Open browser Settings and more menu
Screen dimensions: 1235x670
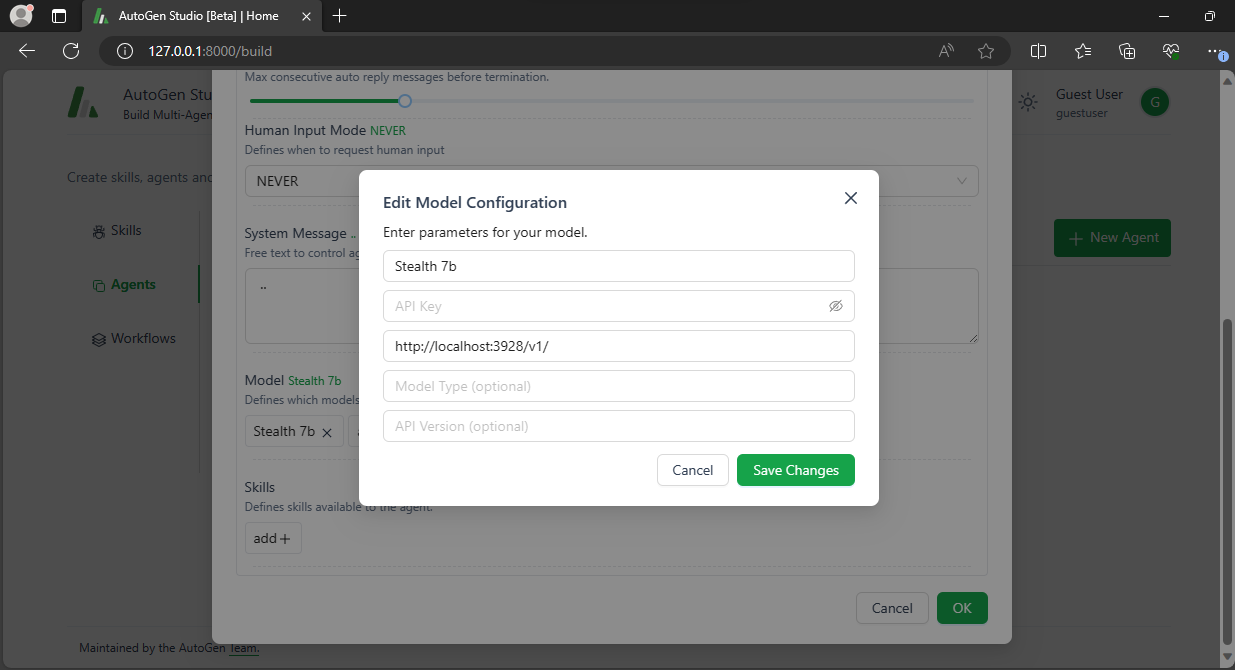[x=1215, y=51]
